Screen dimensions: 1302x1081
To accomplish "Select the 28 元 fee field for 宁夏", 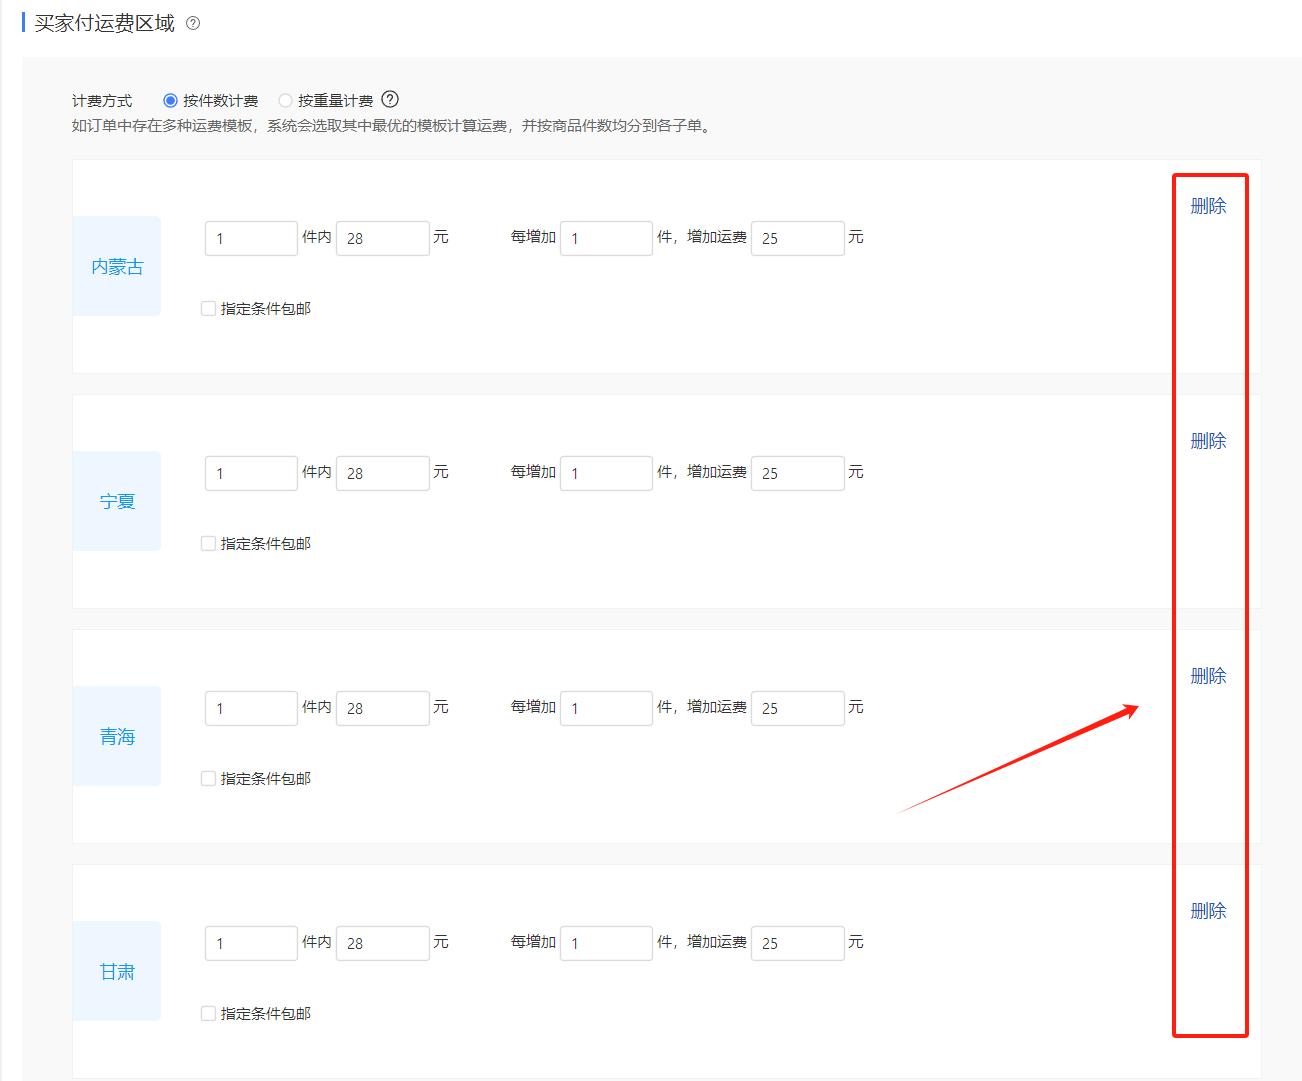I will coord(382,472).
